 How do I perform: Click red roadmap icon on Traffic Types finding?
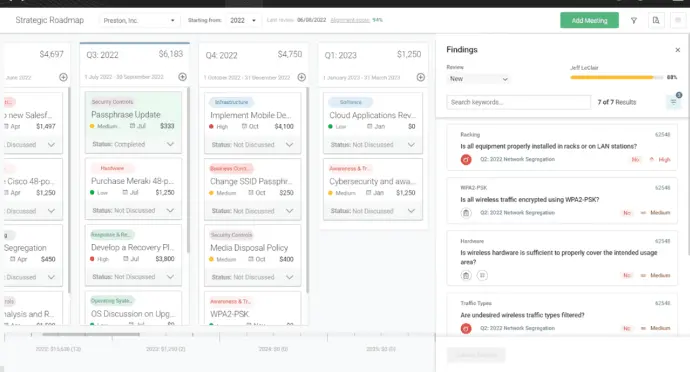(466, 328)
